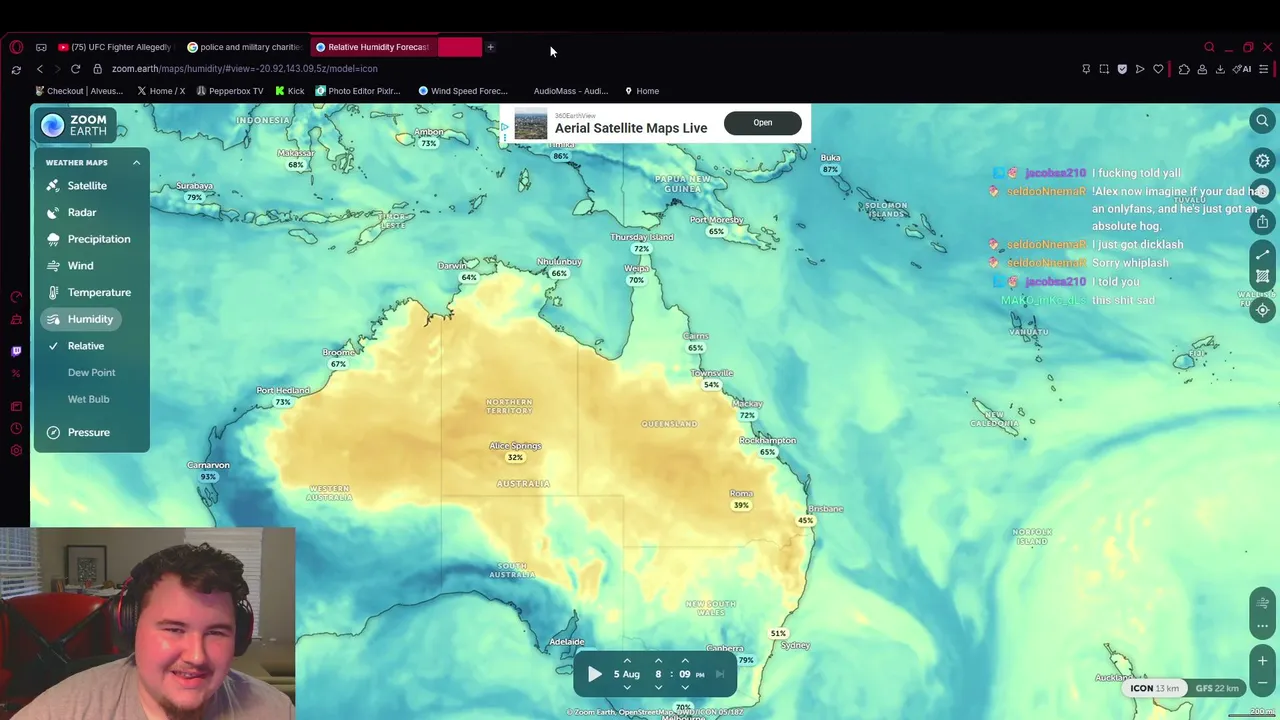Collapse the Weather Maps panel
Viewport: 1280px width, 720px height.
pos(137,162)
